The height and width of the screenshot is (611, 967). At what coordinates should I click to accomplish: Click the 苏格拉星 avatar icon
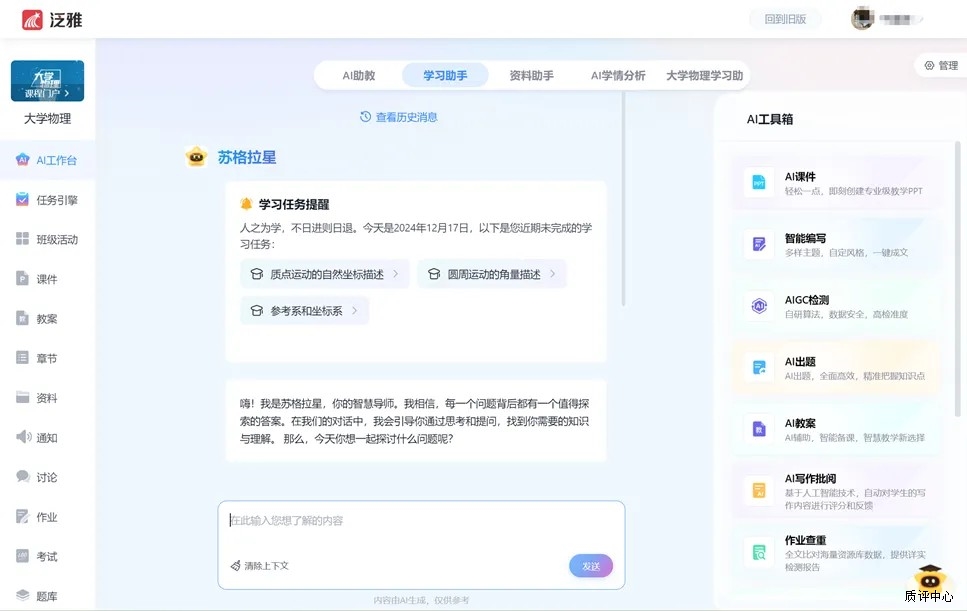click(x=196, y=157)
